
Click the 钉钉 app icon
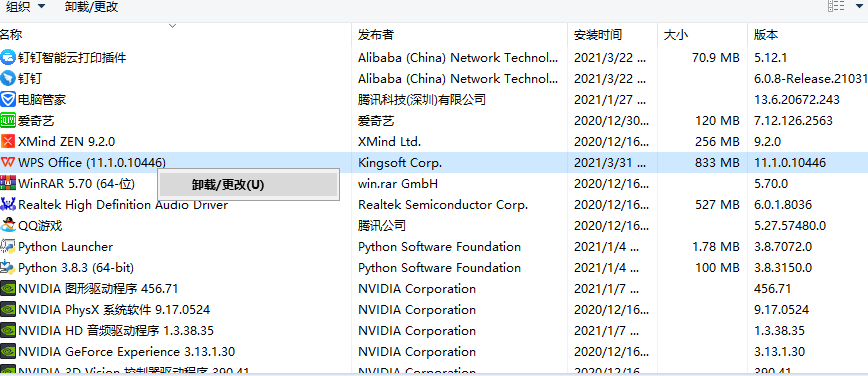point(8,78)
